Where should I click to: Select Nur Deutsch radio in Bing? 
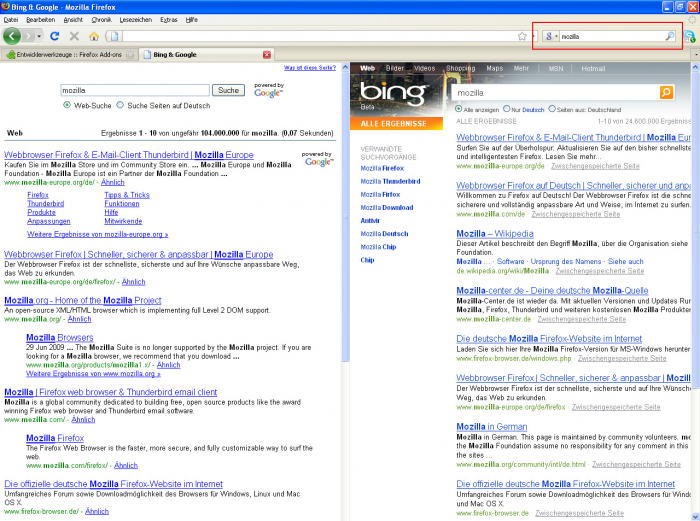[506, 109]
